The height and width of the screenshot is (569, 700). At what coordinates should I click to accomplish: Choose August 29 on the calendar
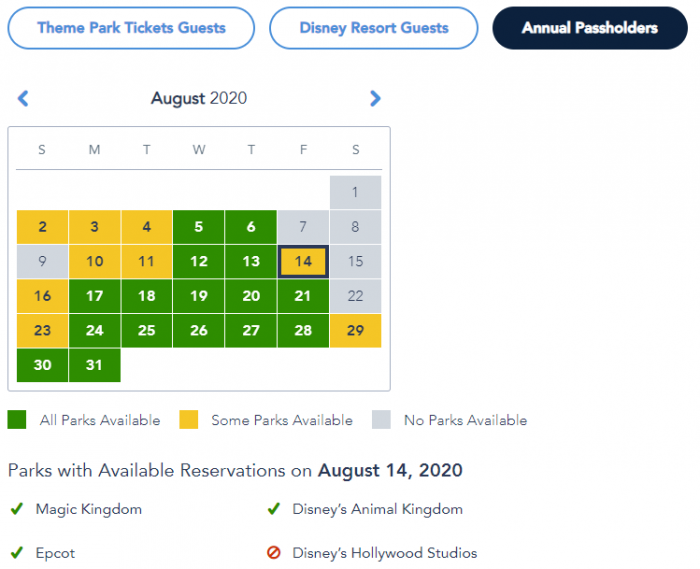click(x=355, y=330)
